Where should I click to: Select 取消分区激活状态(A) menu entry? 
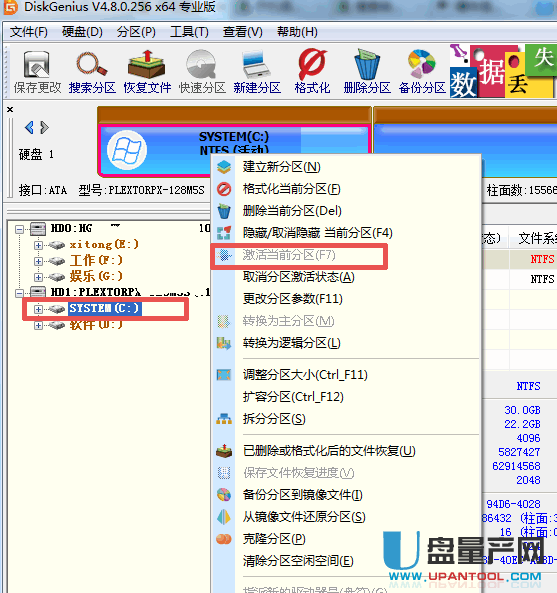click(298, 277)
